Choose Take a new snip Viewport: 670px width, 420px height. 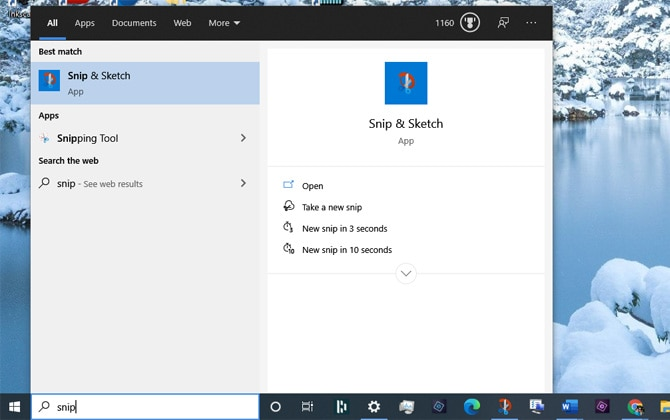click(x=332, y=207)
